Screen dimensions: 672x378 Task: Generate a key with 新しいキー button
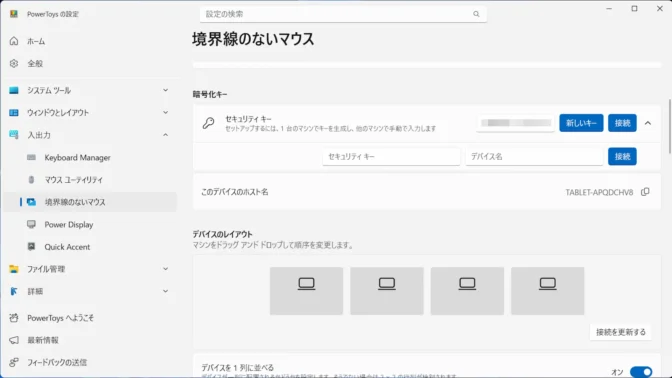point(581,123)
